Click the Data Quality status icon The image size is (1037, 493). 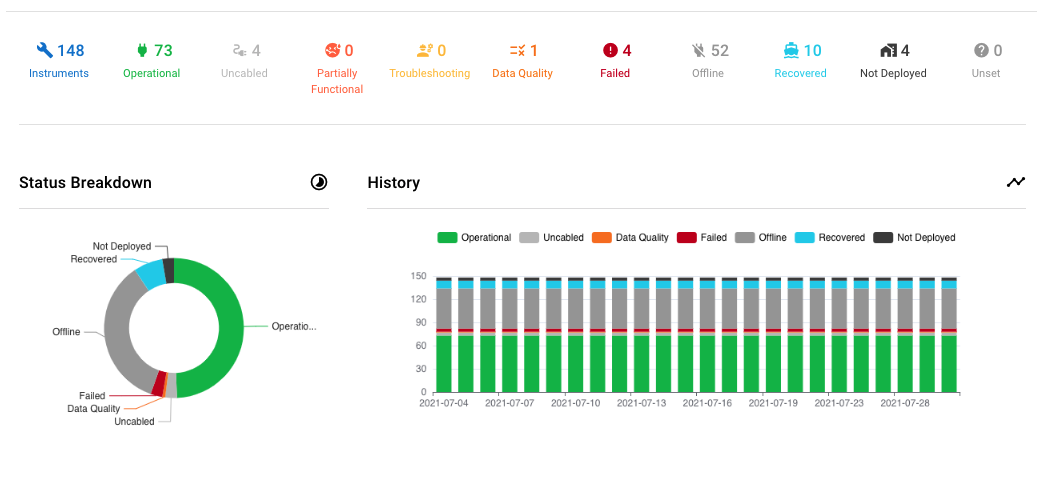tap(517, 50)
